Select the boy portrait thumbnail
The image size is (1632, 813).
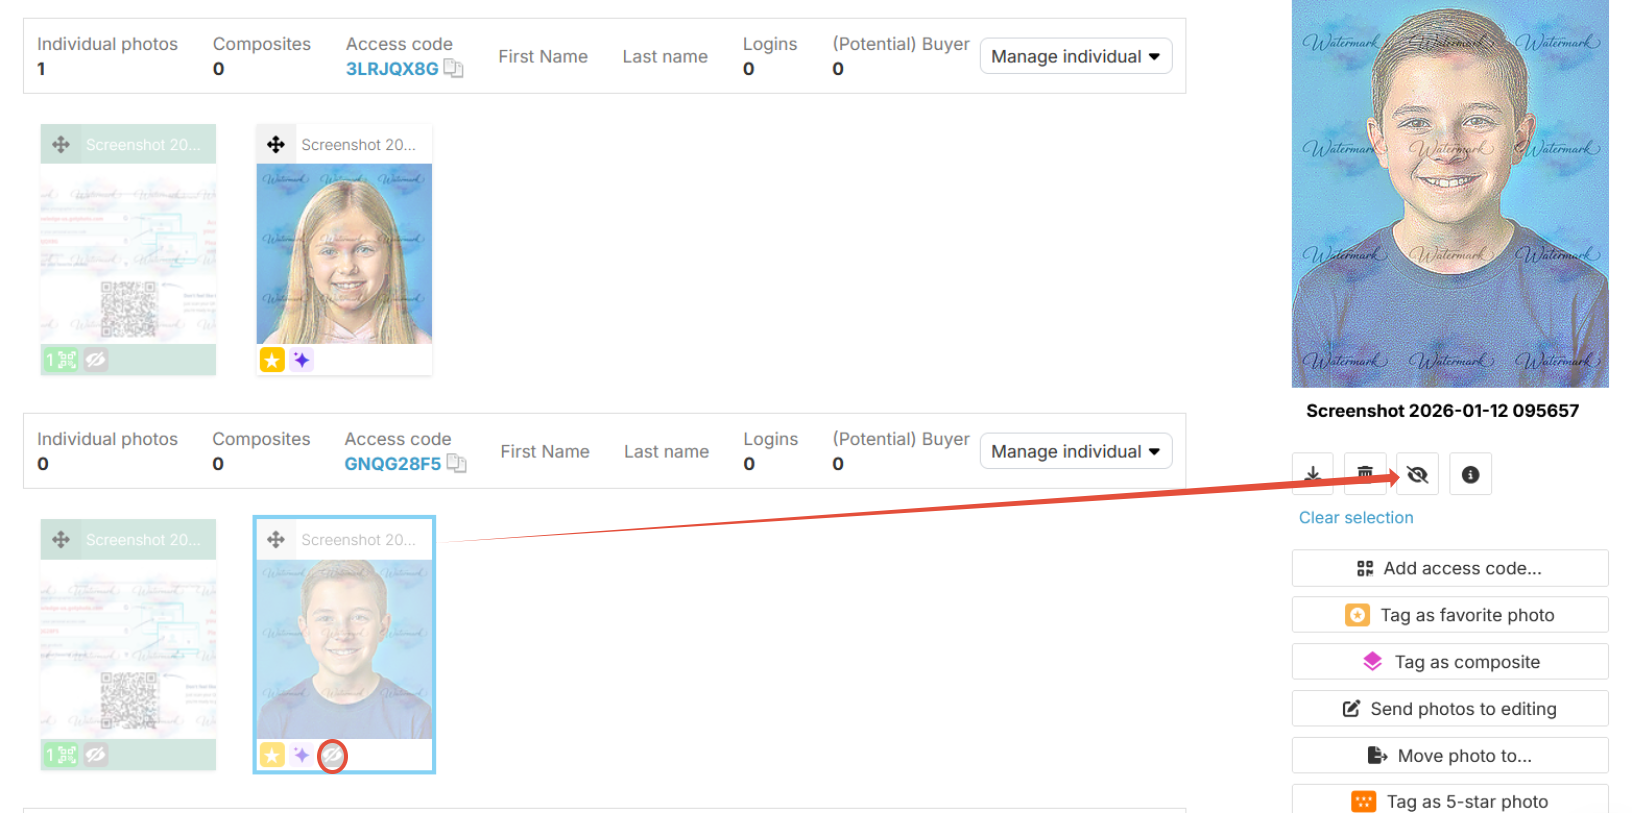pyautogui.click(x=344, y=649)
